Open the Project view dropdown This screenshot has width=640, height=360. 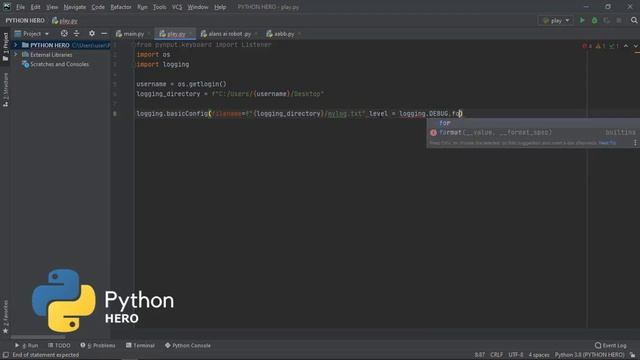32,33
